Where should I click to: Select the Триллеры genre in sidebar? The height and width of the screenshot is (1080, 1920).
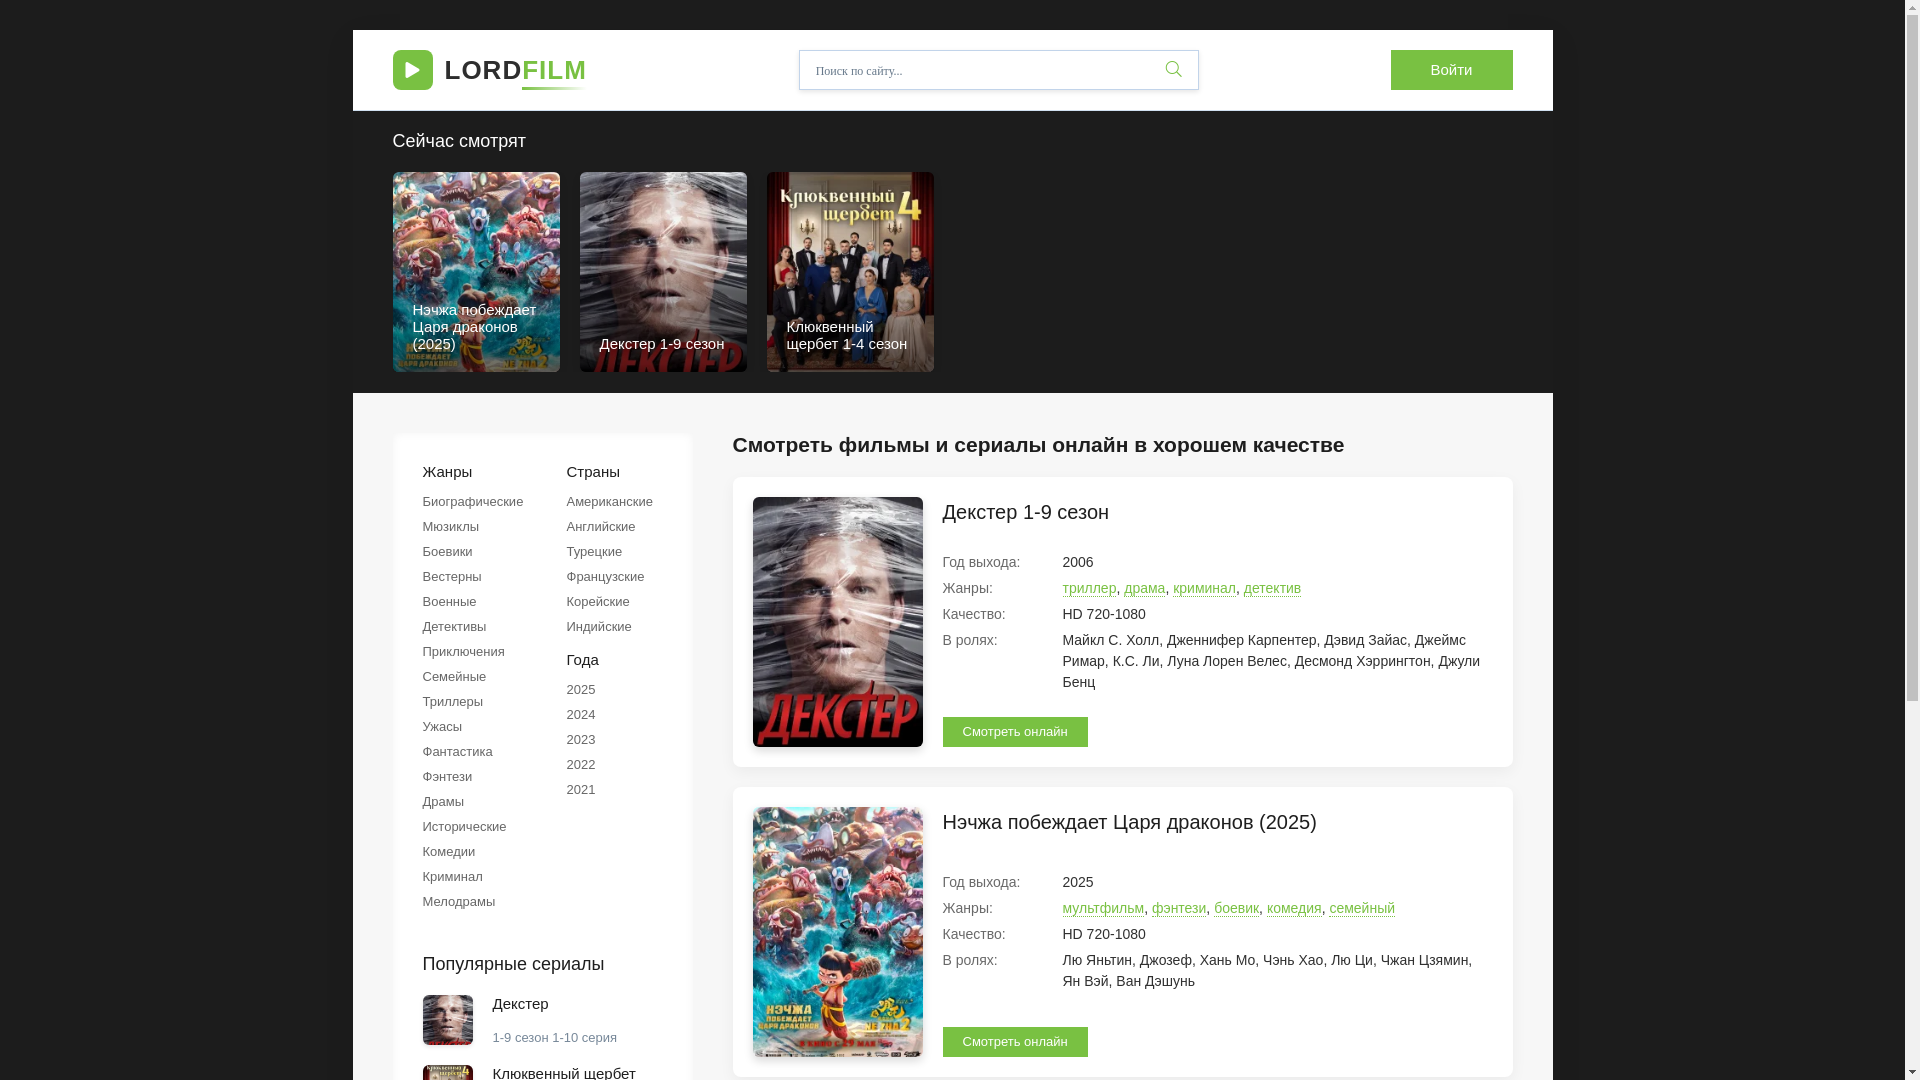[452, 702]
